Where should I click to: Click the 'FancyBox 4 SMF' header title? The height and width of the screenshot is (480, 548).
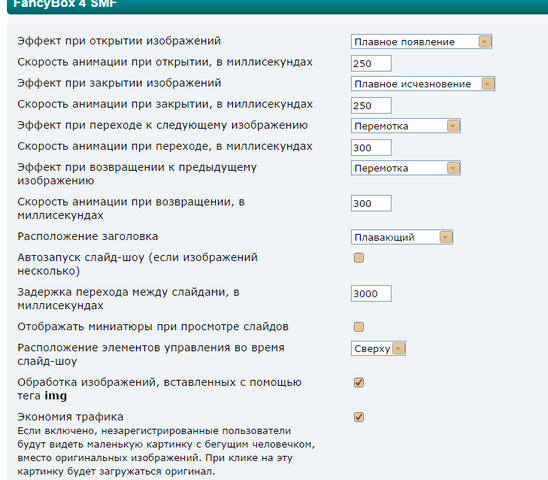[x=65, y=4]
